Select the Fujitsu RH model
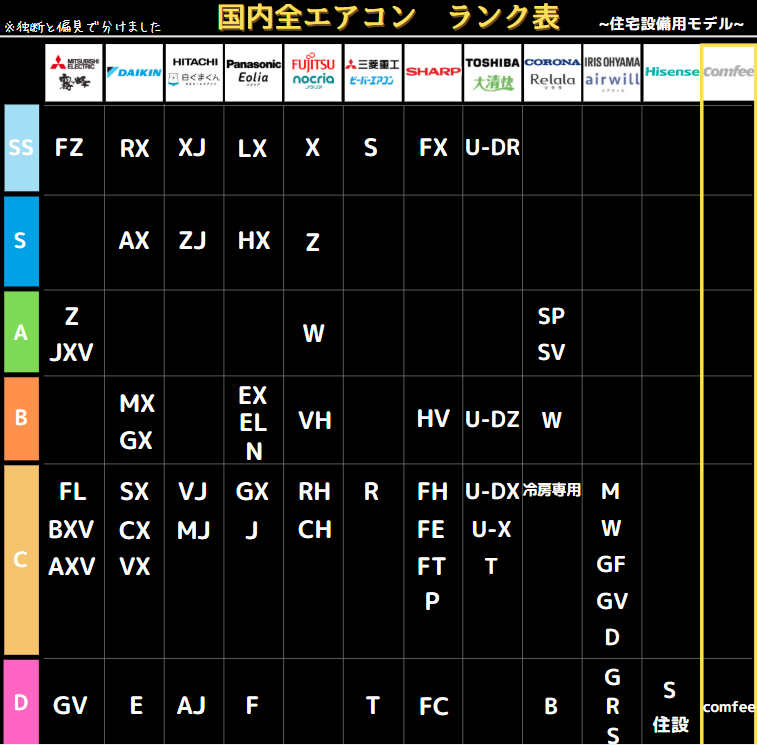The image size is (757, 745). point(314,492)
